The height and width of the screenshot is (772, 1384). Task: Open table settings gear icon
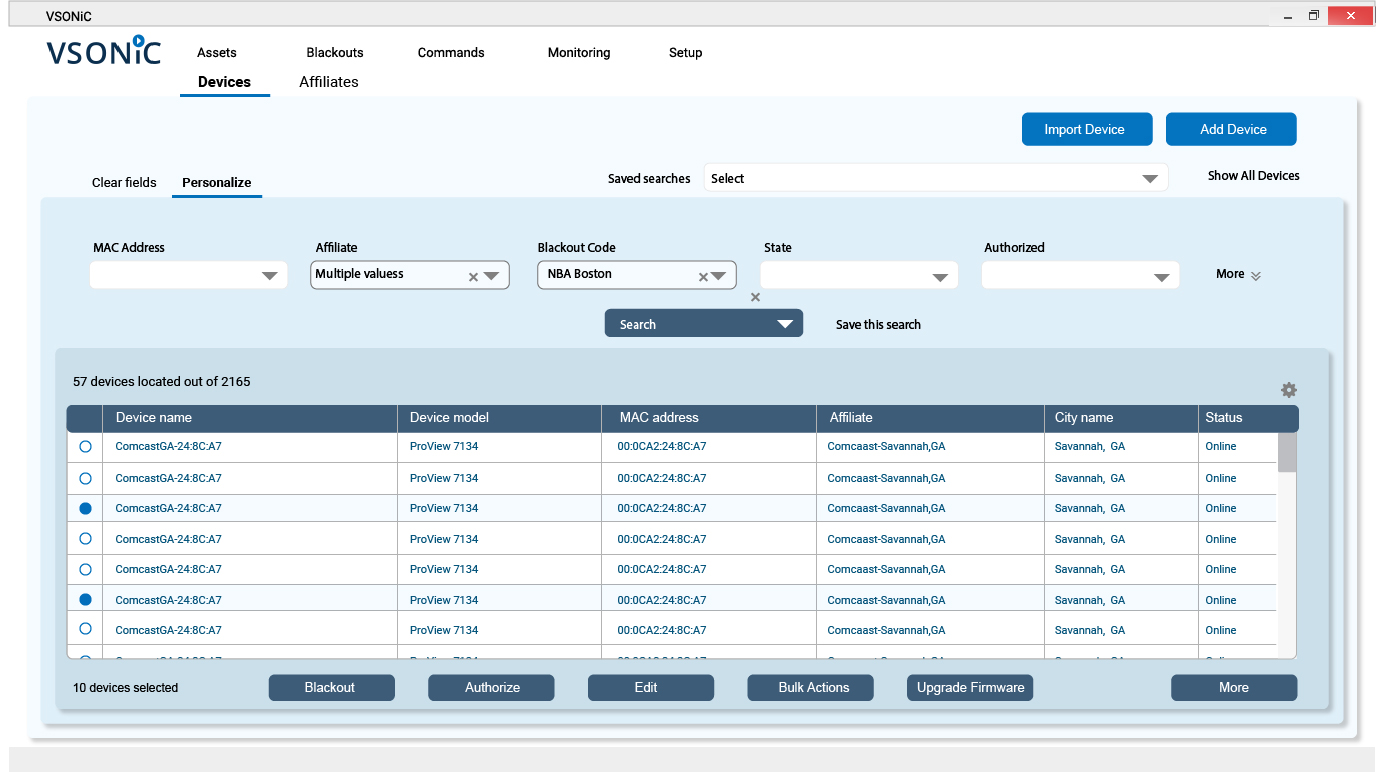click(1289, 390)
